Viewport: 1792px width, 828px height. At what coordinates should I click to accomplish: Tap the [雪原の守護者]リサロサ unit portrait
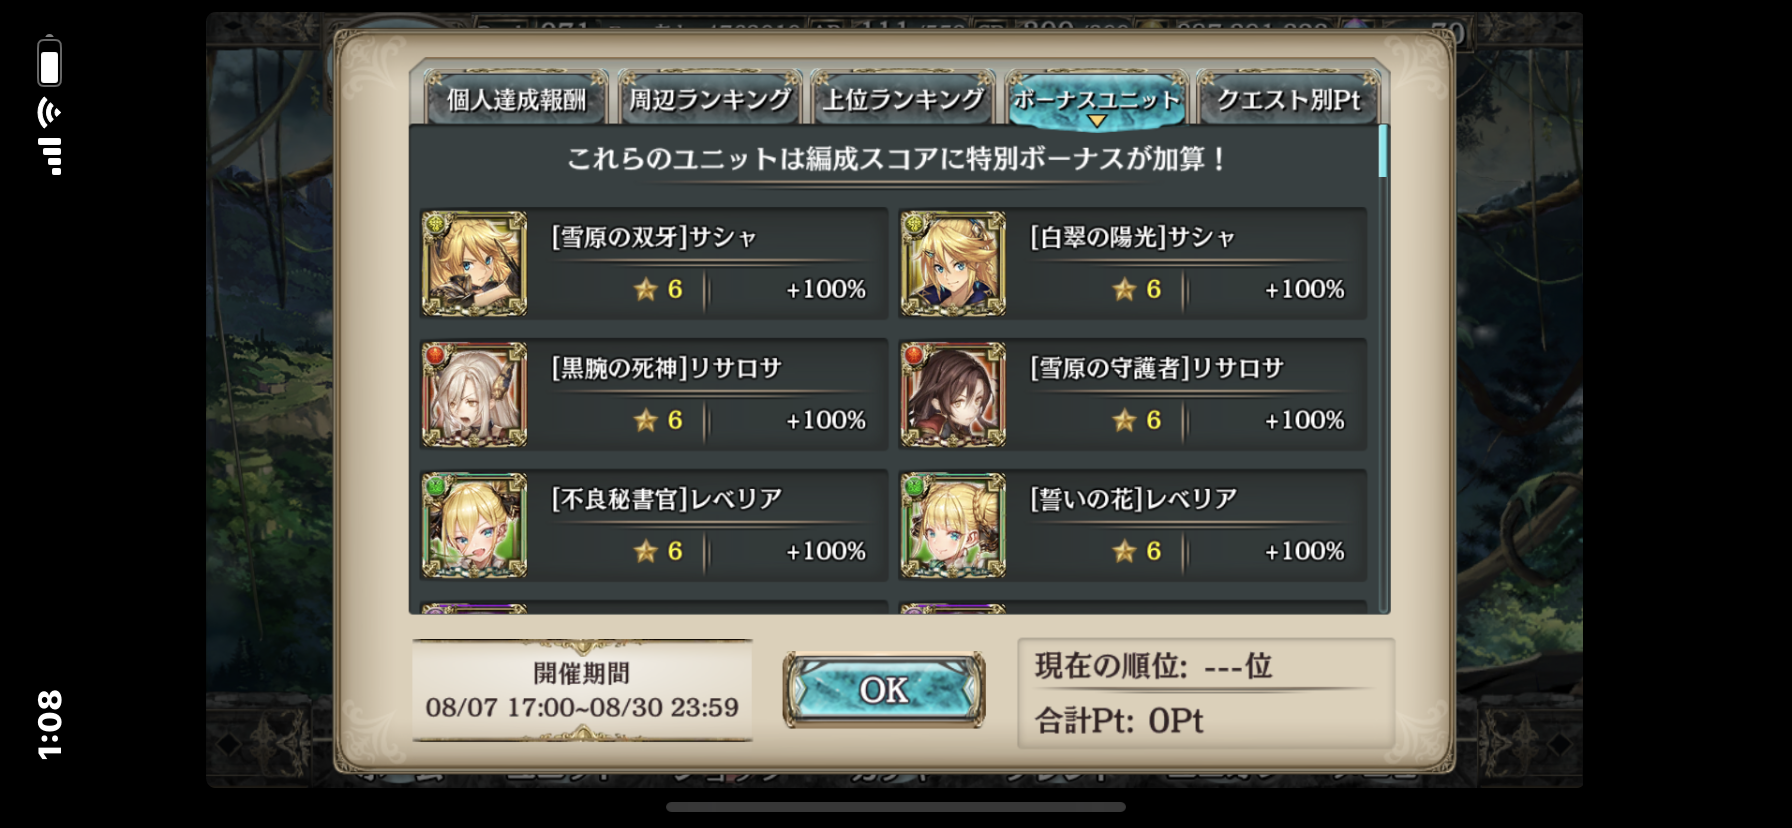tap(953, 394)
